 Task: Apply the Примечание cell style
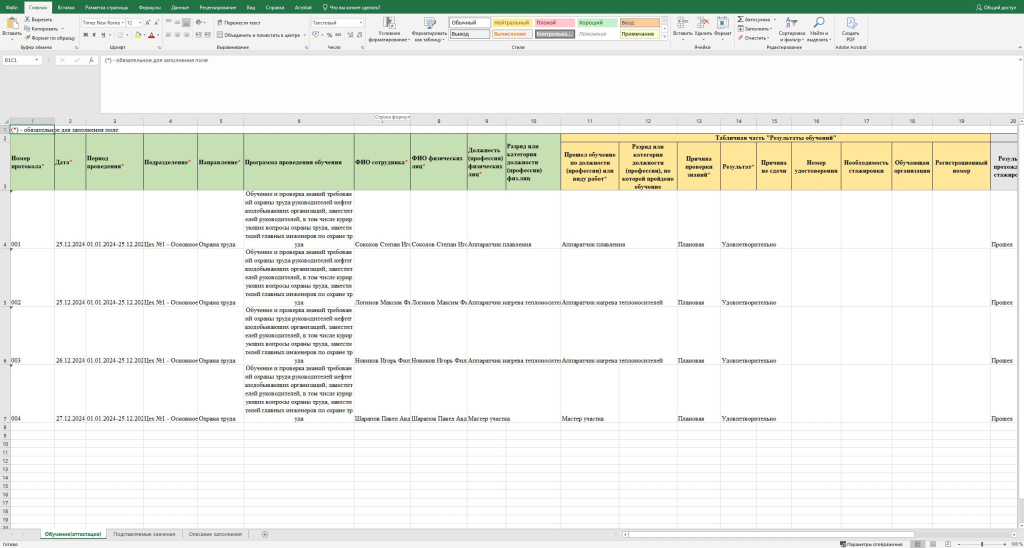click(639, 34)
